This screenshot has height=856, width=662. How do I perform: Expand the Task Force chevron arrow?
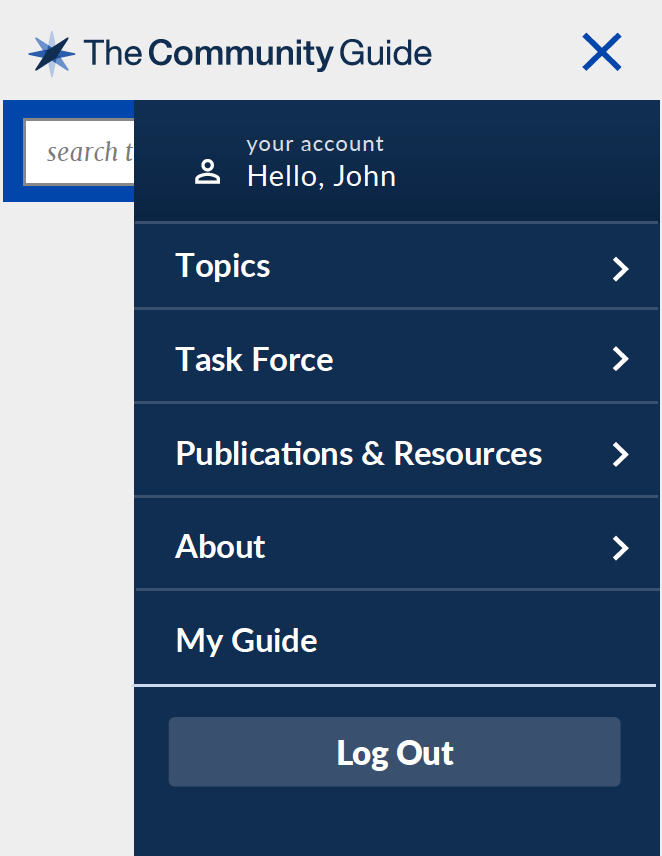(621, 359)
